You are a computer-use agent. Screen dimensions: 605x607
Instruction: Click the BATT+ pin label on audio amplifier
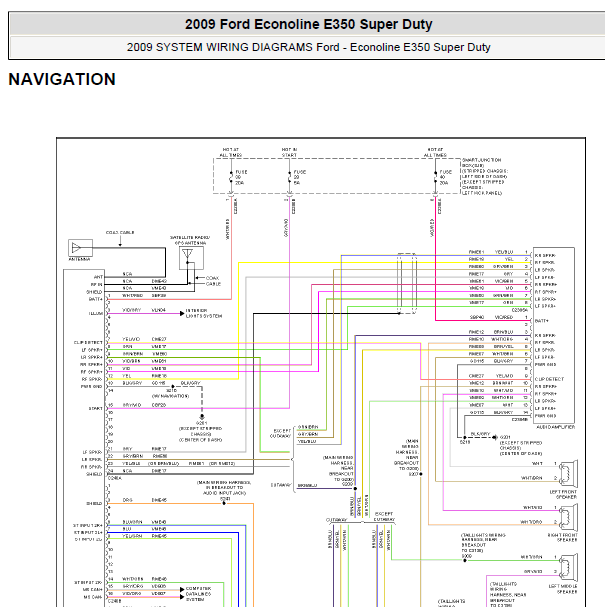[x=542, y=321]
